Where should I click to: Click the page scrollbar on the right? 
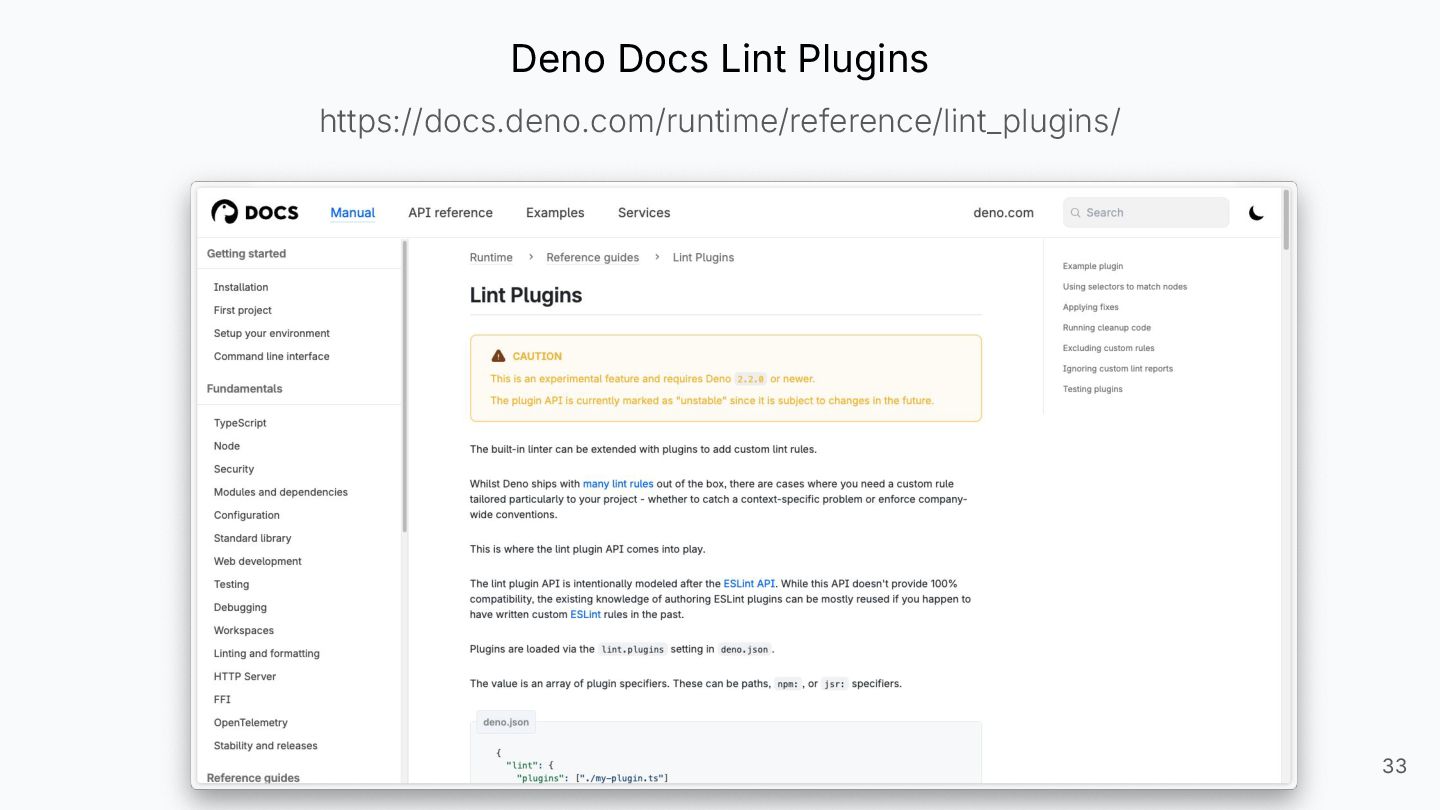tap(1287, 220)
